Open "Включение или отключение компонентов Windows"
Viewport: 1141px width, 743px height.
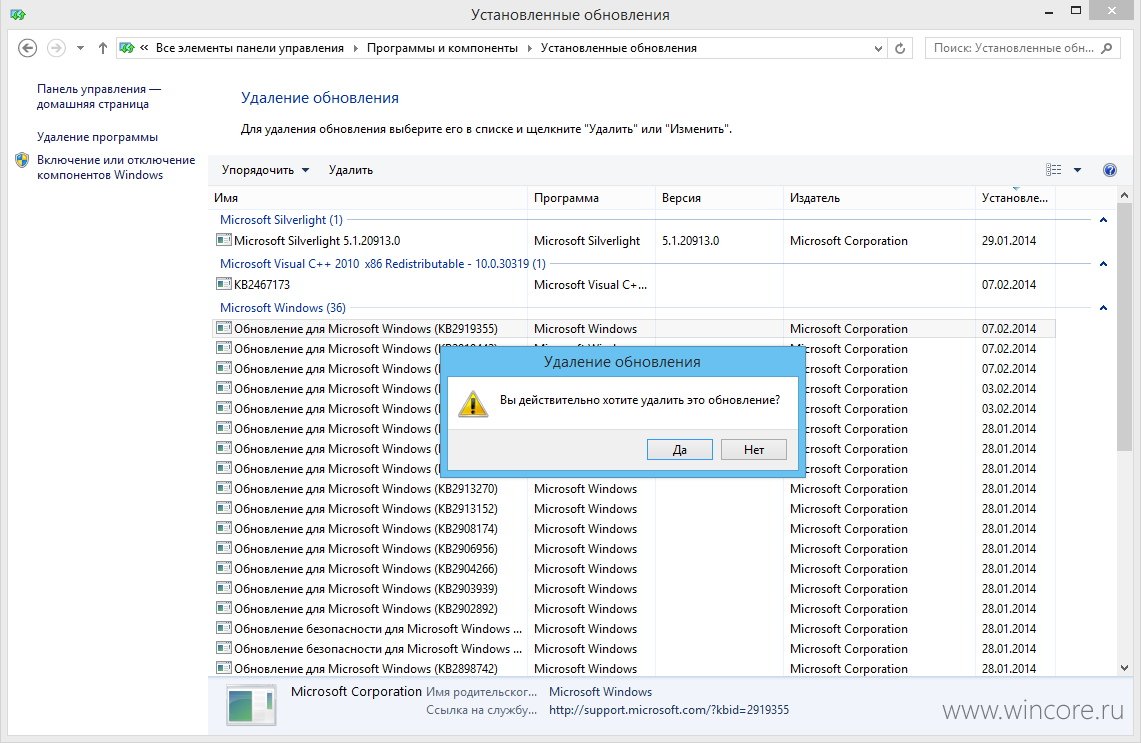[116, 167]
